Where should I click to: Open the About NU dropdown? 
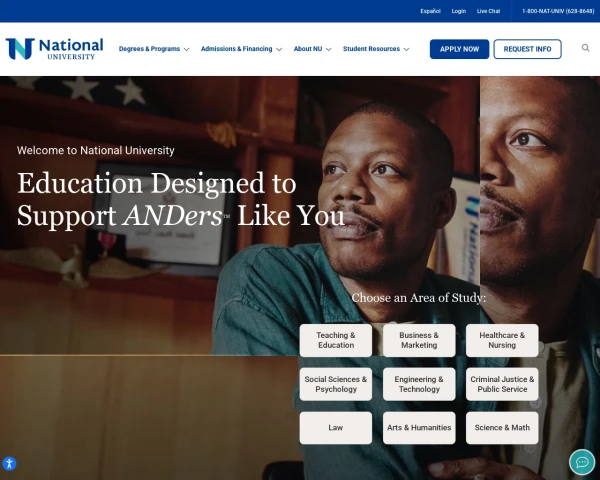[x=312, y=49]
